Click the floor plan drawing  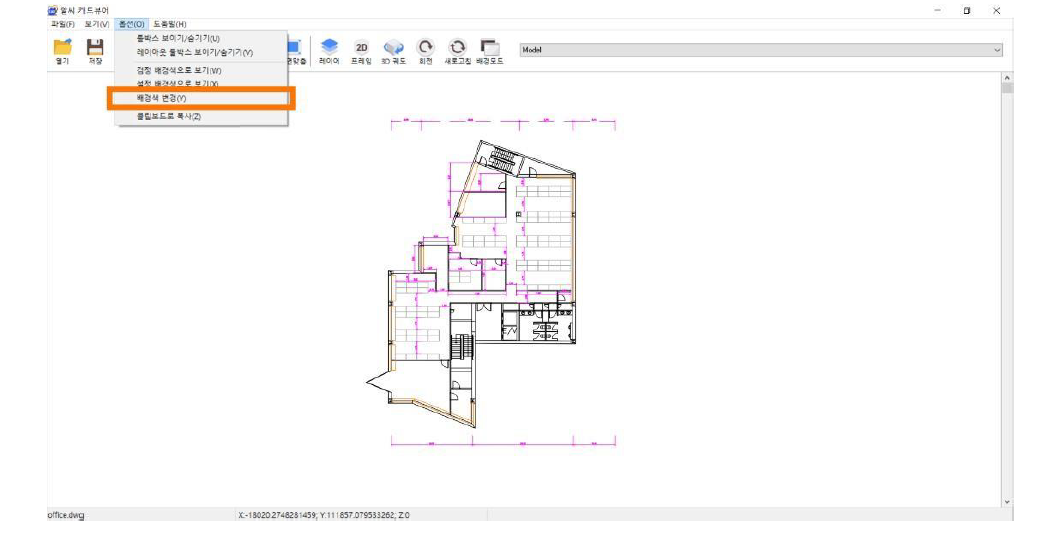pyautogui.click(x=490, y=285)
